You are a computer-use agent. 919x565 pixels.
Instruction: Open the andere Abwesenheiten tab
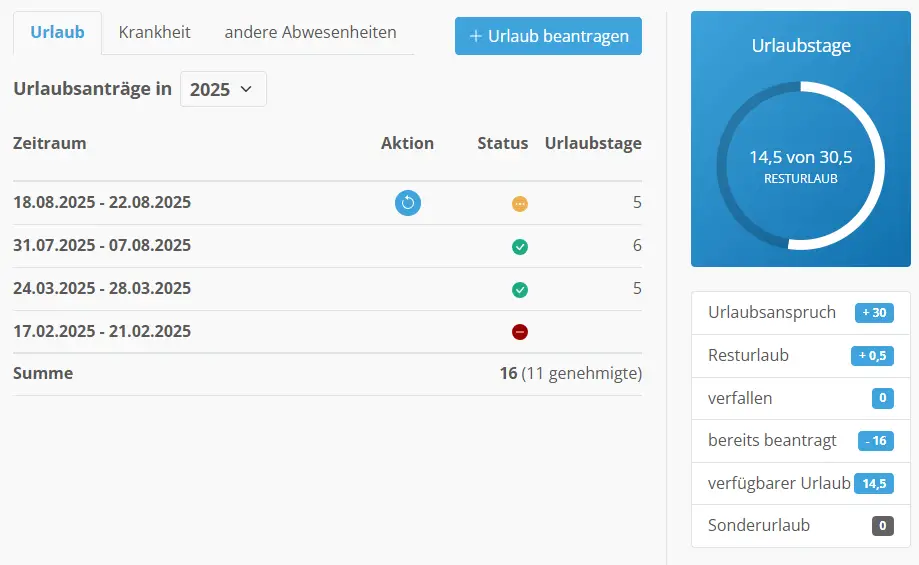pos(310,33)
